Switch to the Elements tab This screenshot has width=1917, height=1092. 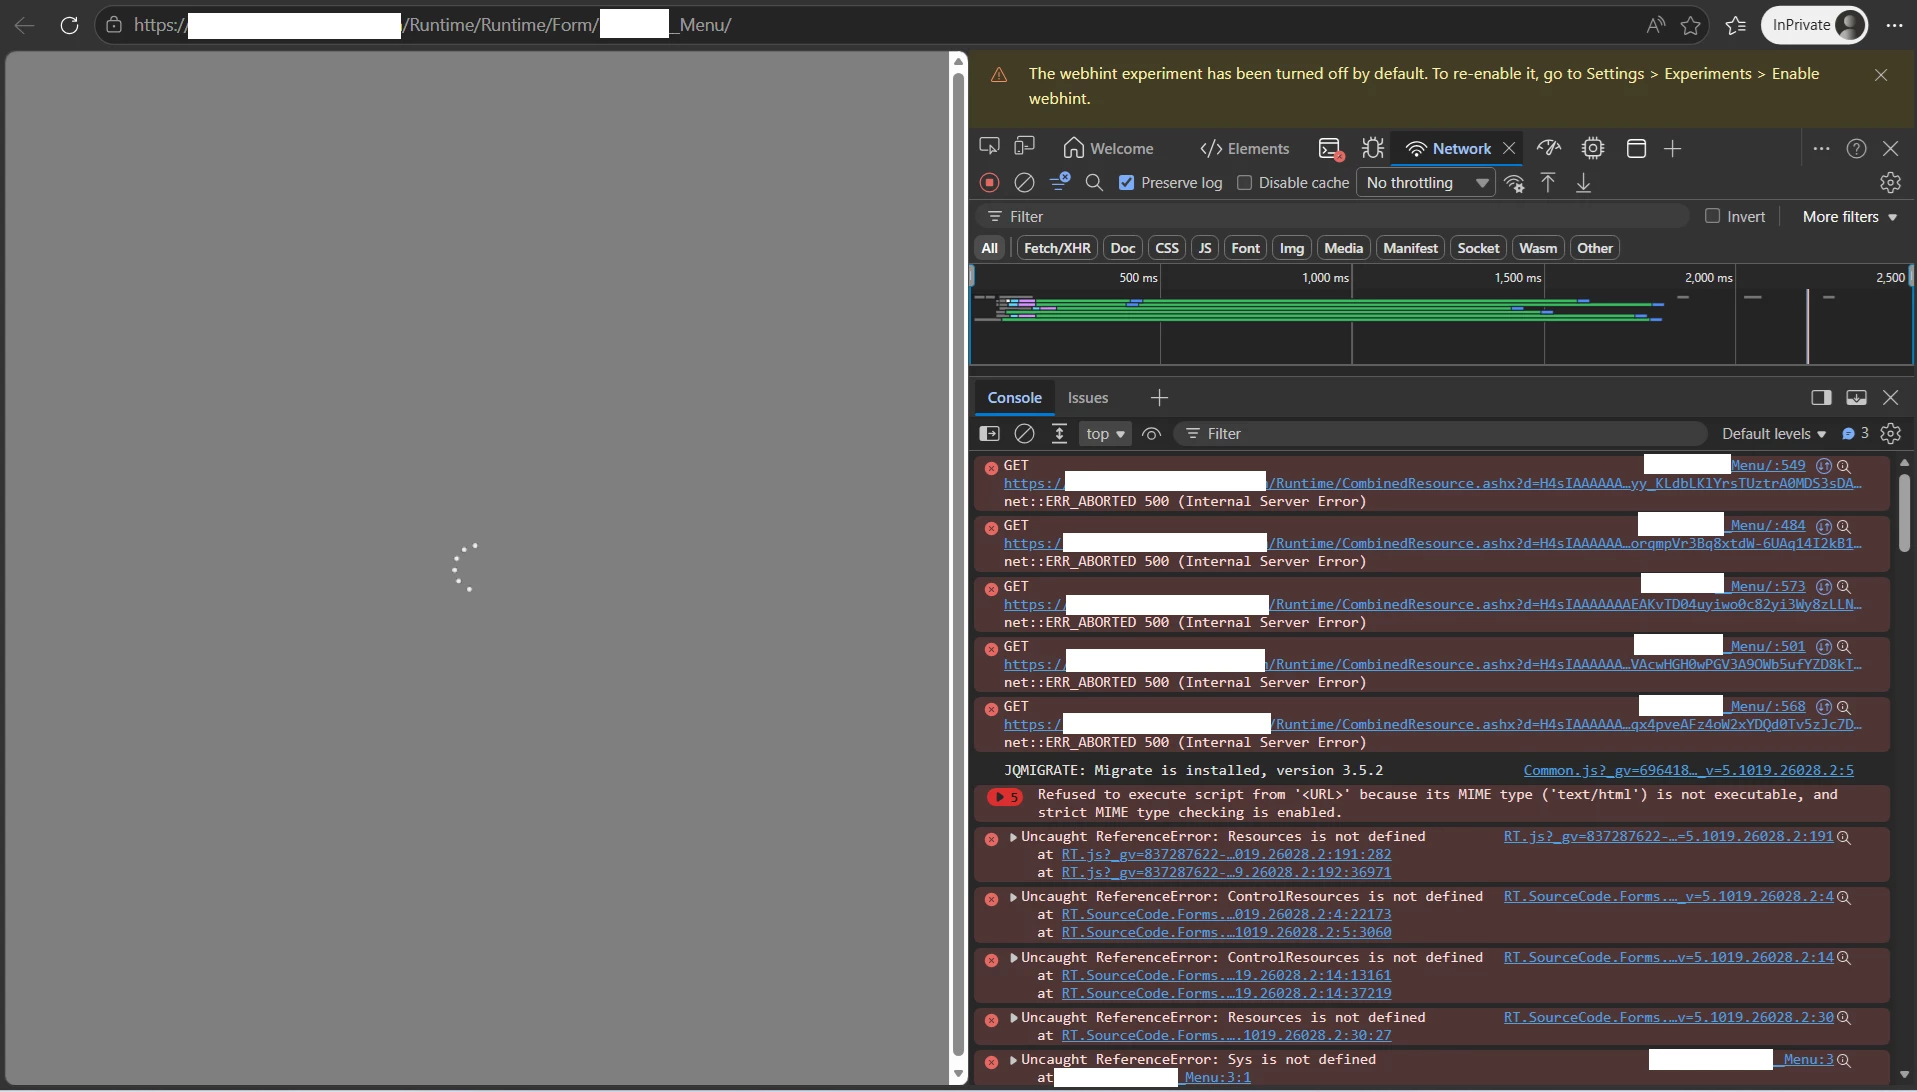1244,148
